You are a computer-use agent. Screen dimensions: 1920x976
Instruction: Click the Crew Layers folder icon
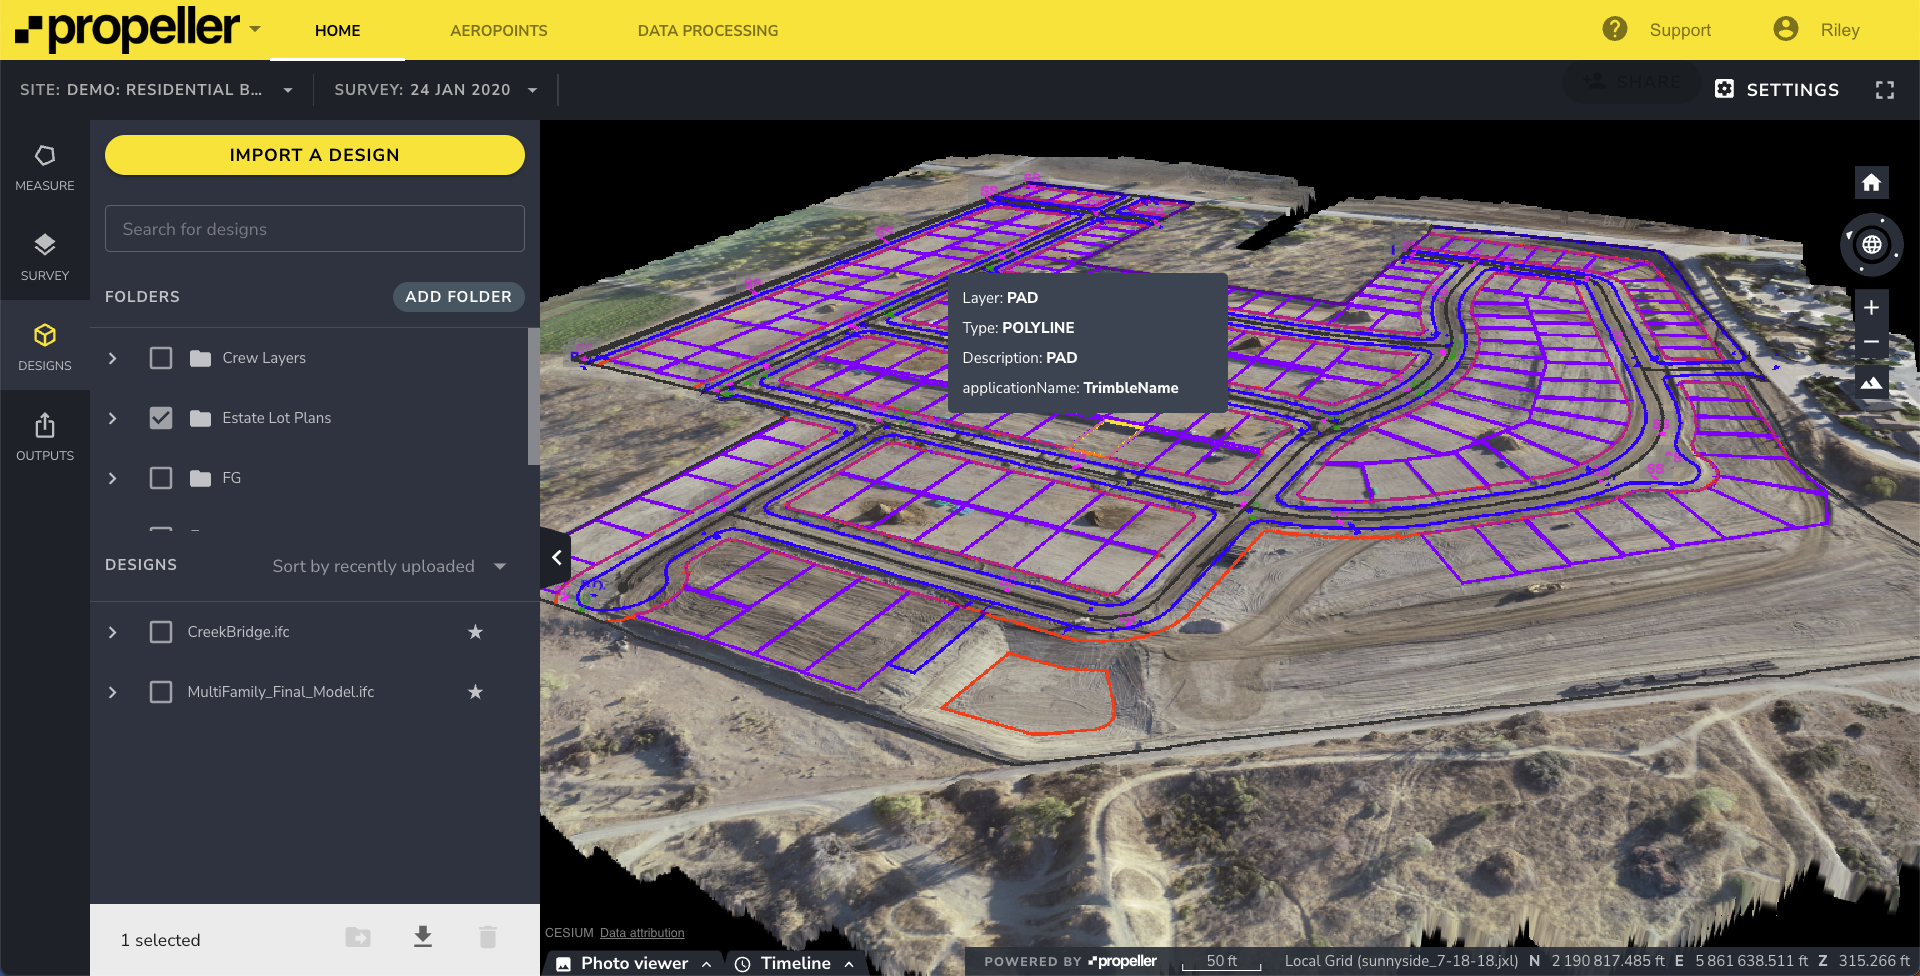point(200,358)
